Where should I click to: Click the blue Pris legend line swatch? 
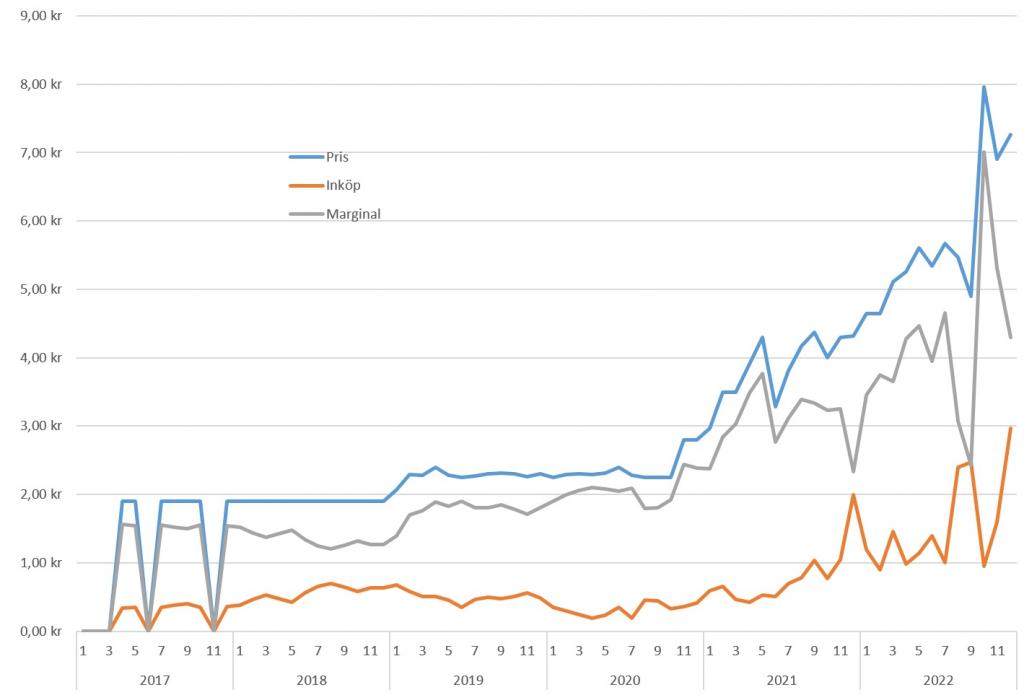coord(305,157)
